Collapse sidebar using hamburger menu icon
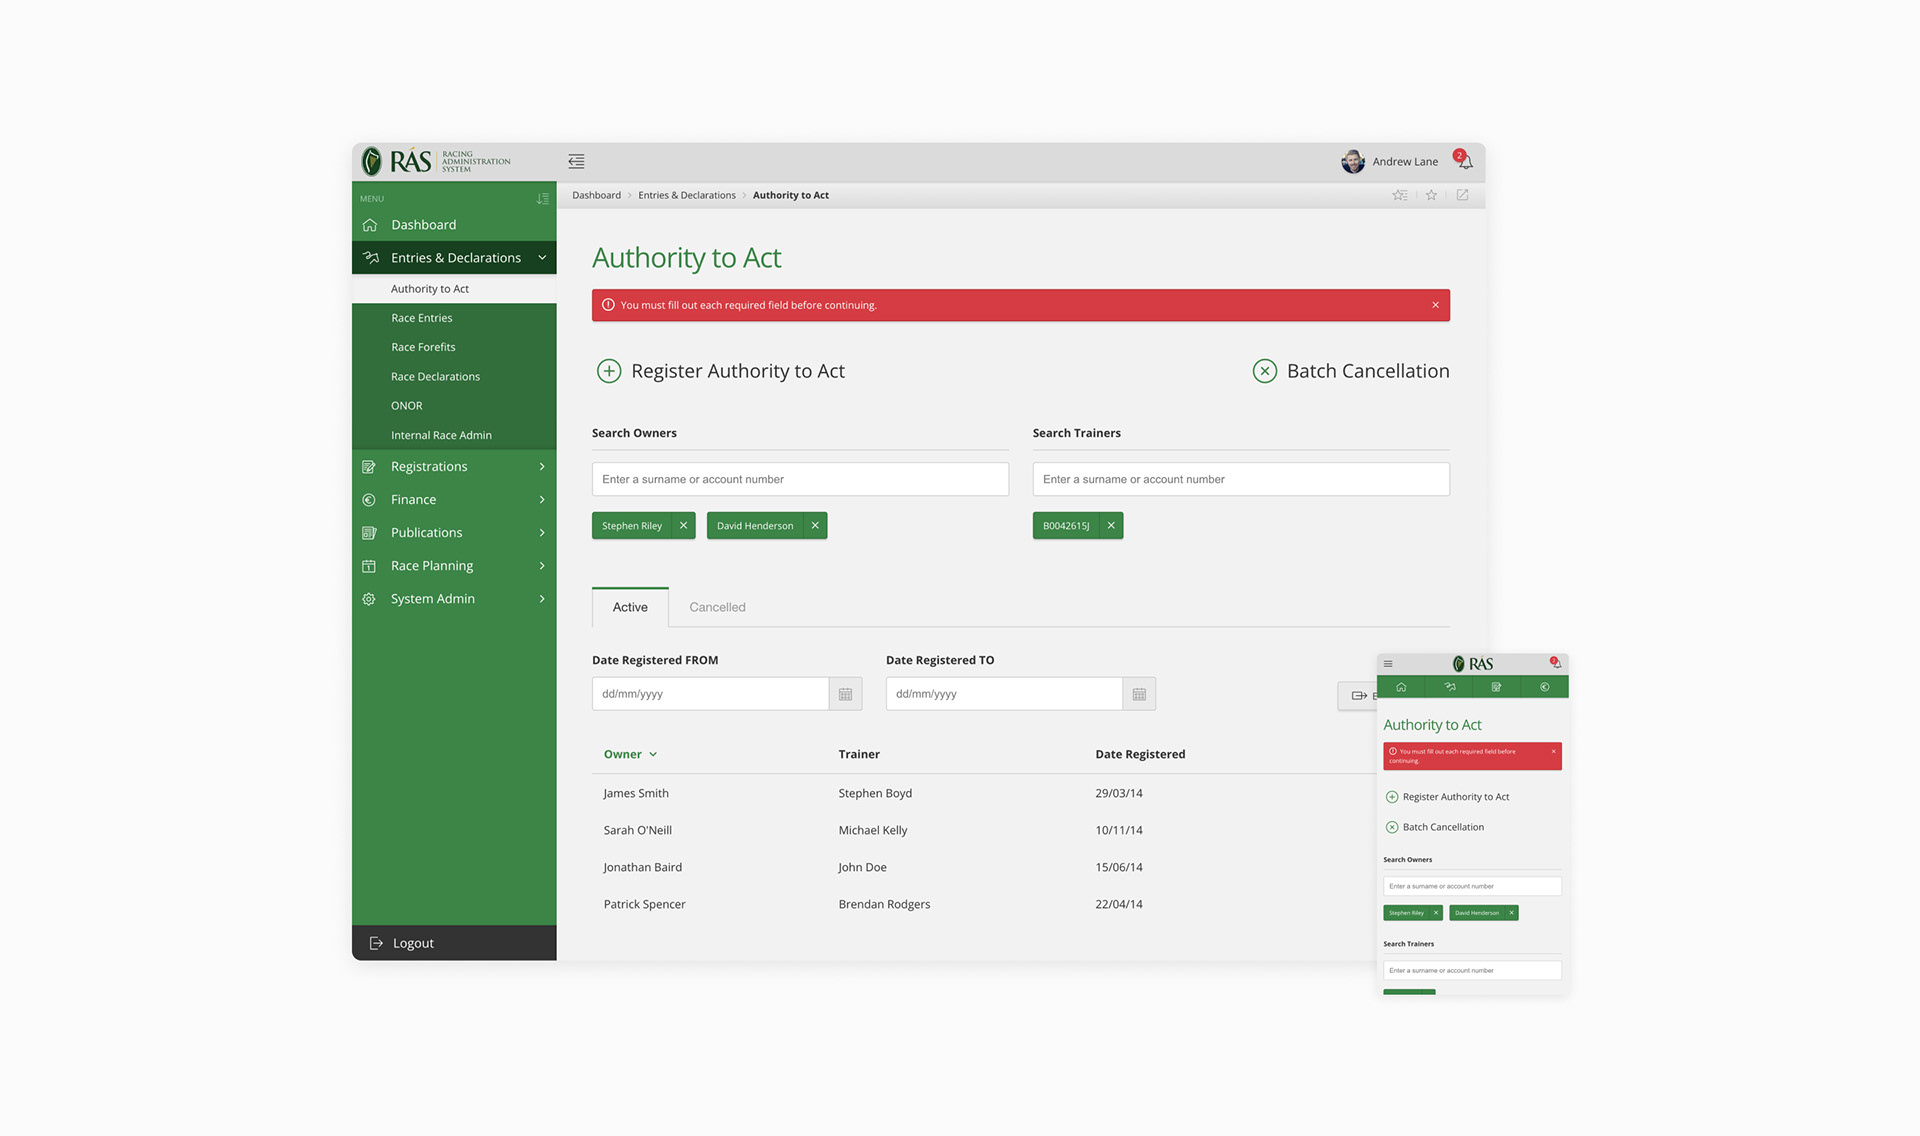Image resolution: width=1920 pixels, height=1136 pixels. tap(576, 161)
